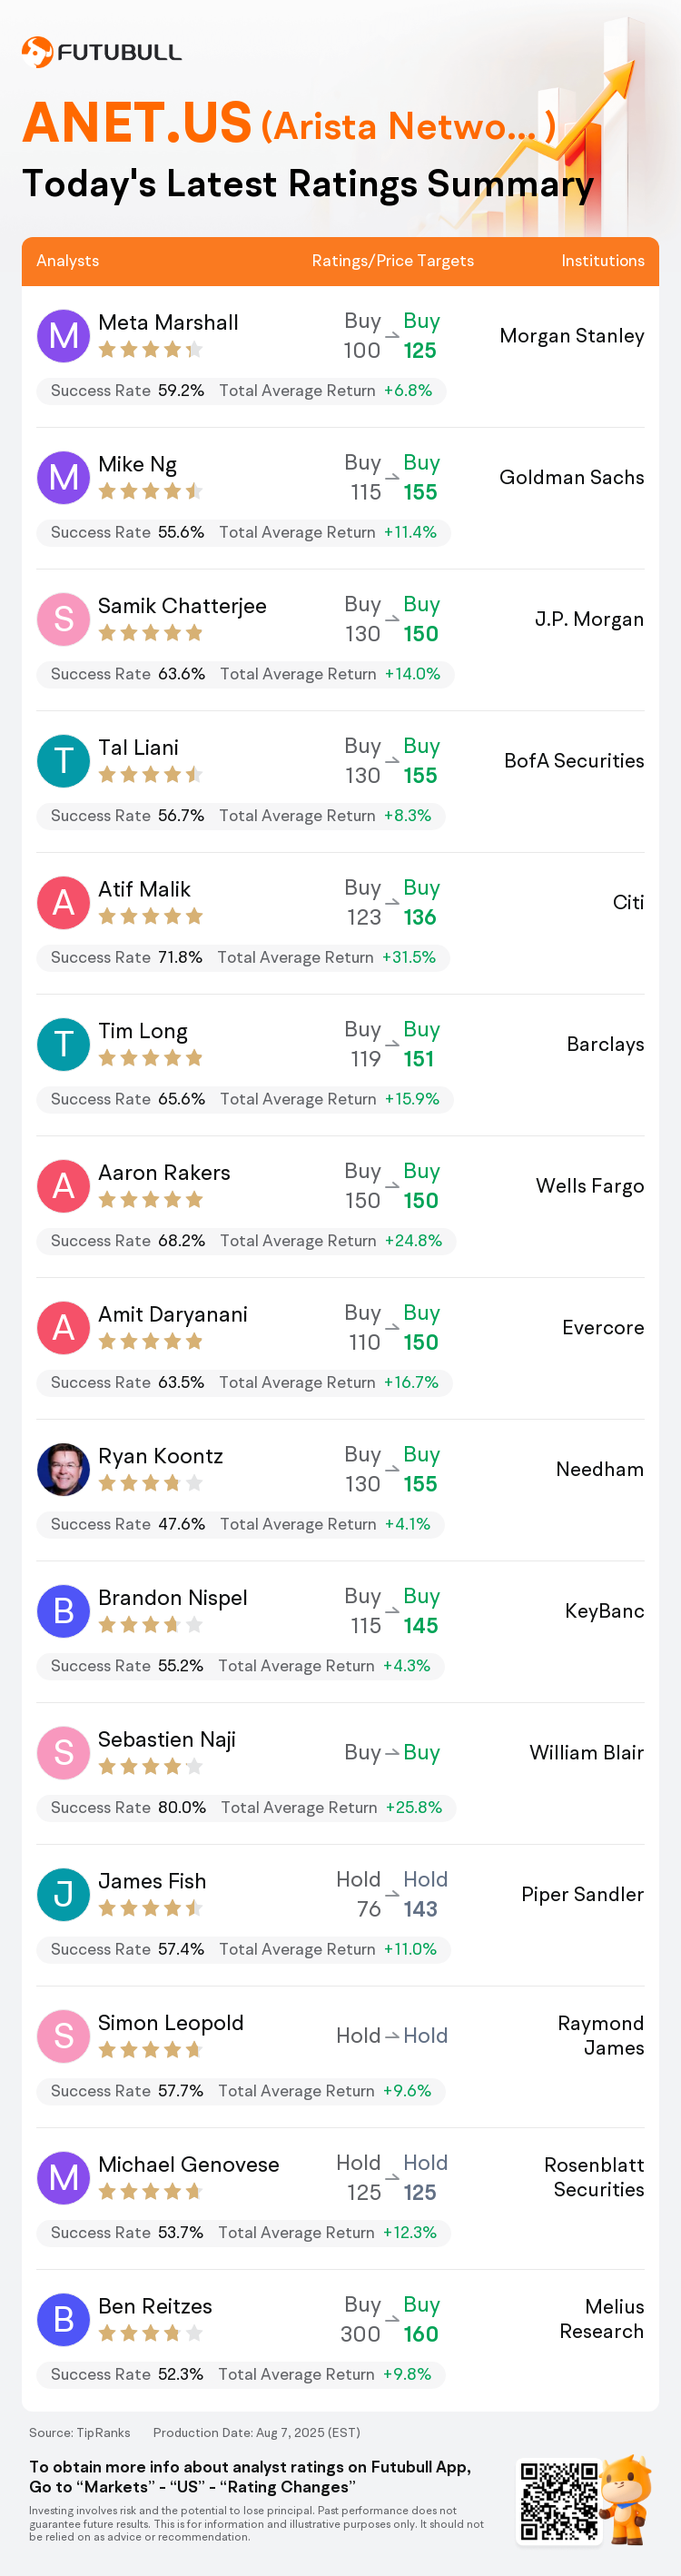Click the QR code image
Viewport: 681px width, 2576px height.
pos(558,2501)
